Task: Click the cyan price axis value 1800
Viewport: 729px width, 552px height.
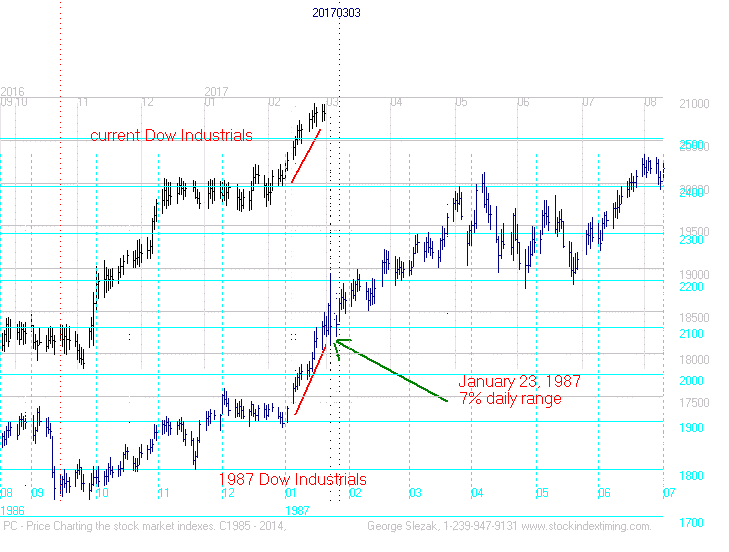Action: click(x=691, y=476)
